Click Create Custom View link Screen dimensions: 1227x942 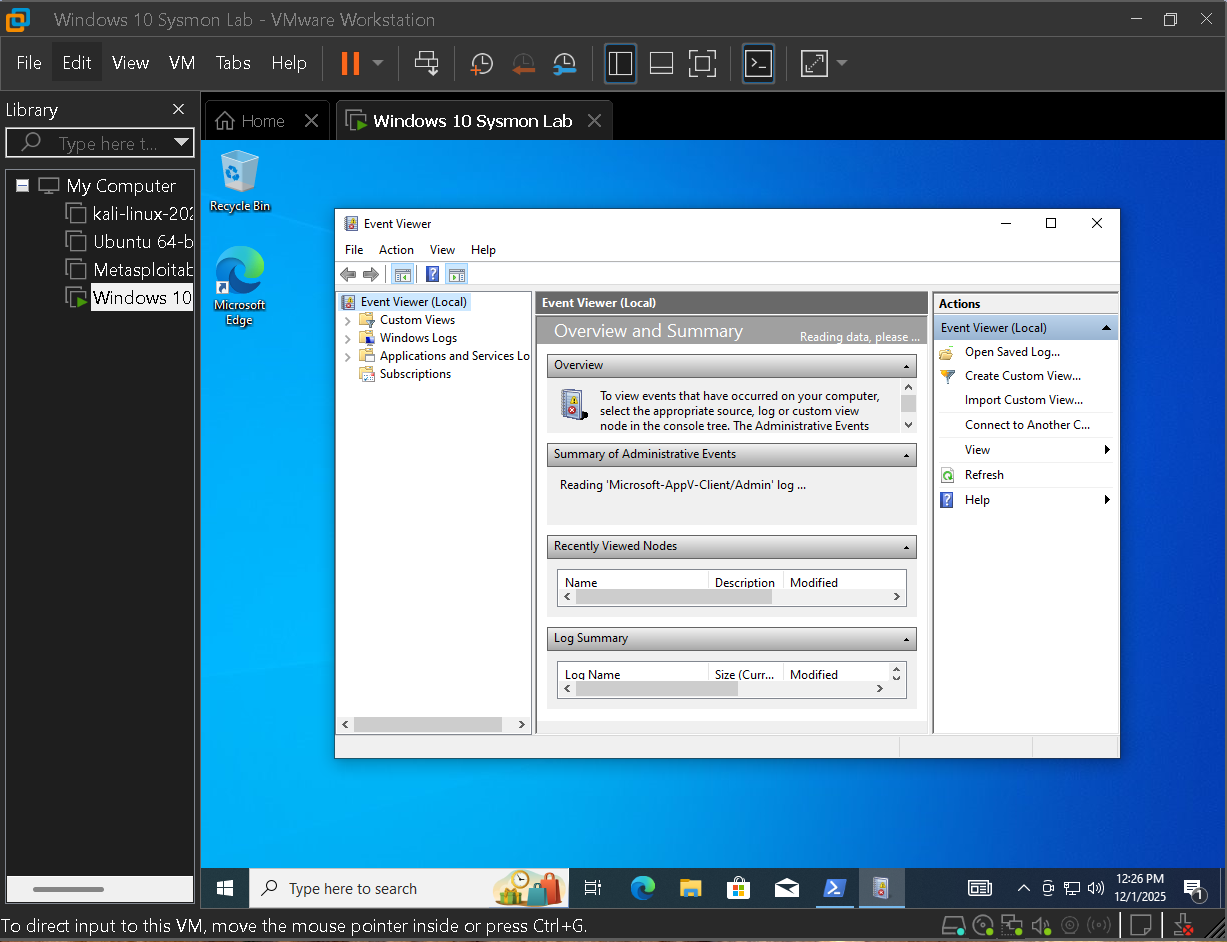(1020, 376)
